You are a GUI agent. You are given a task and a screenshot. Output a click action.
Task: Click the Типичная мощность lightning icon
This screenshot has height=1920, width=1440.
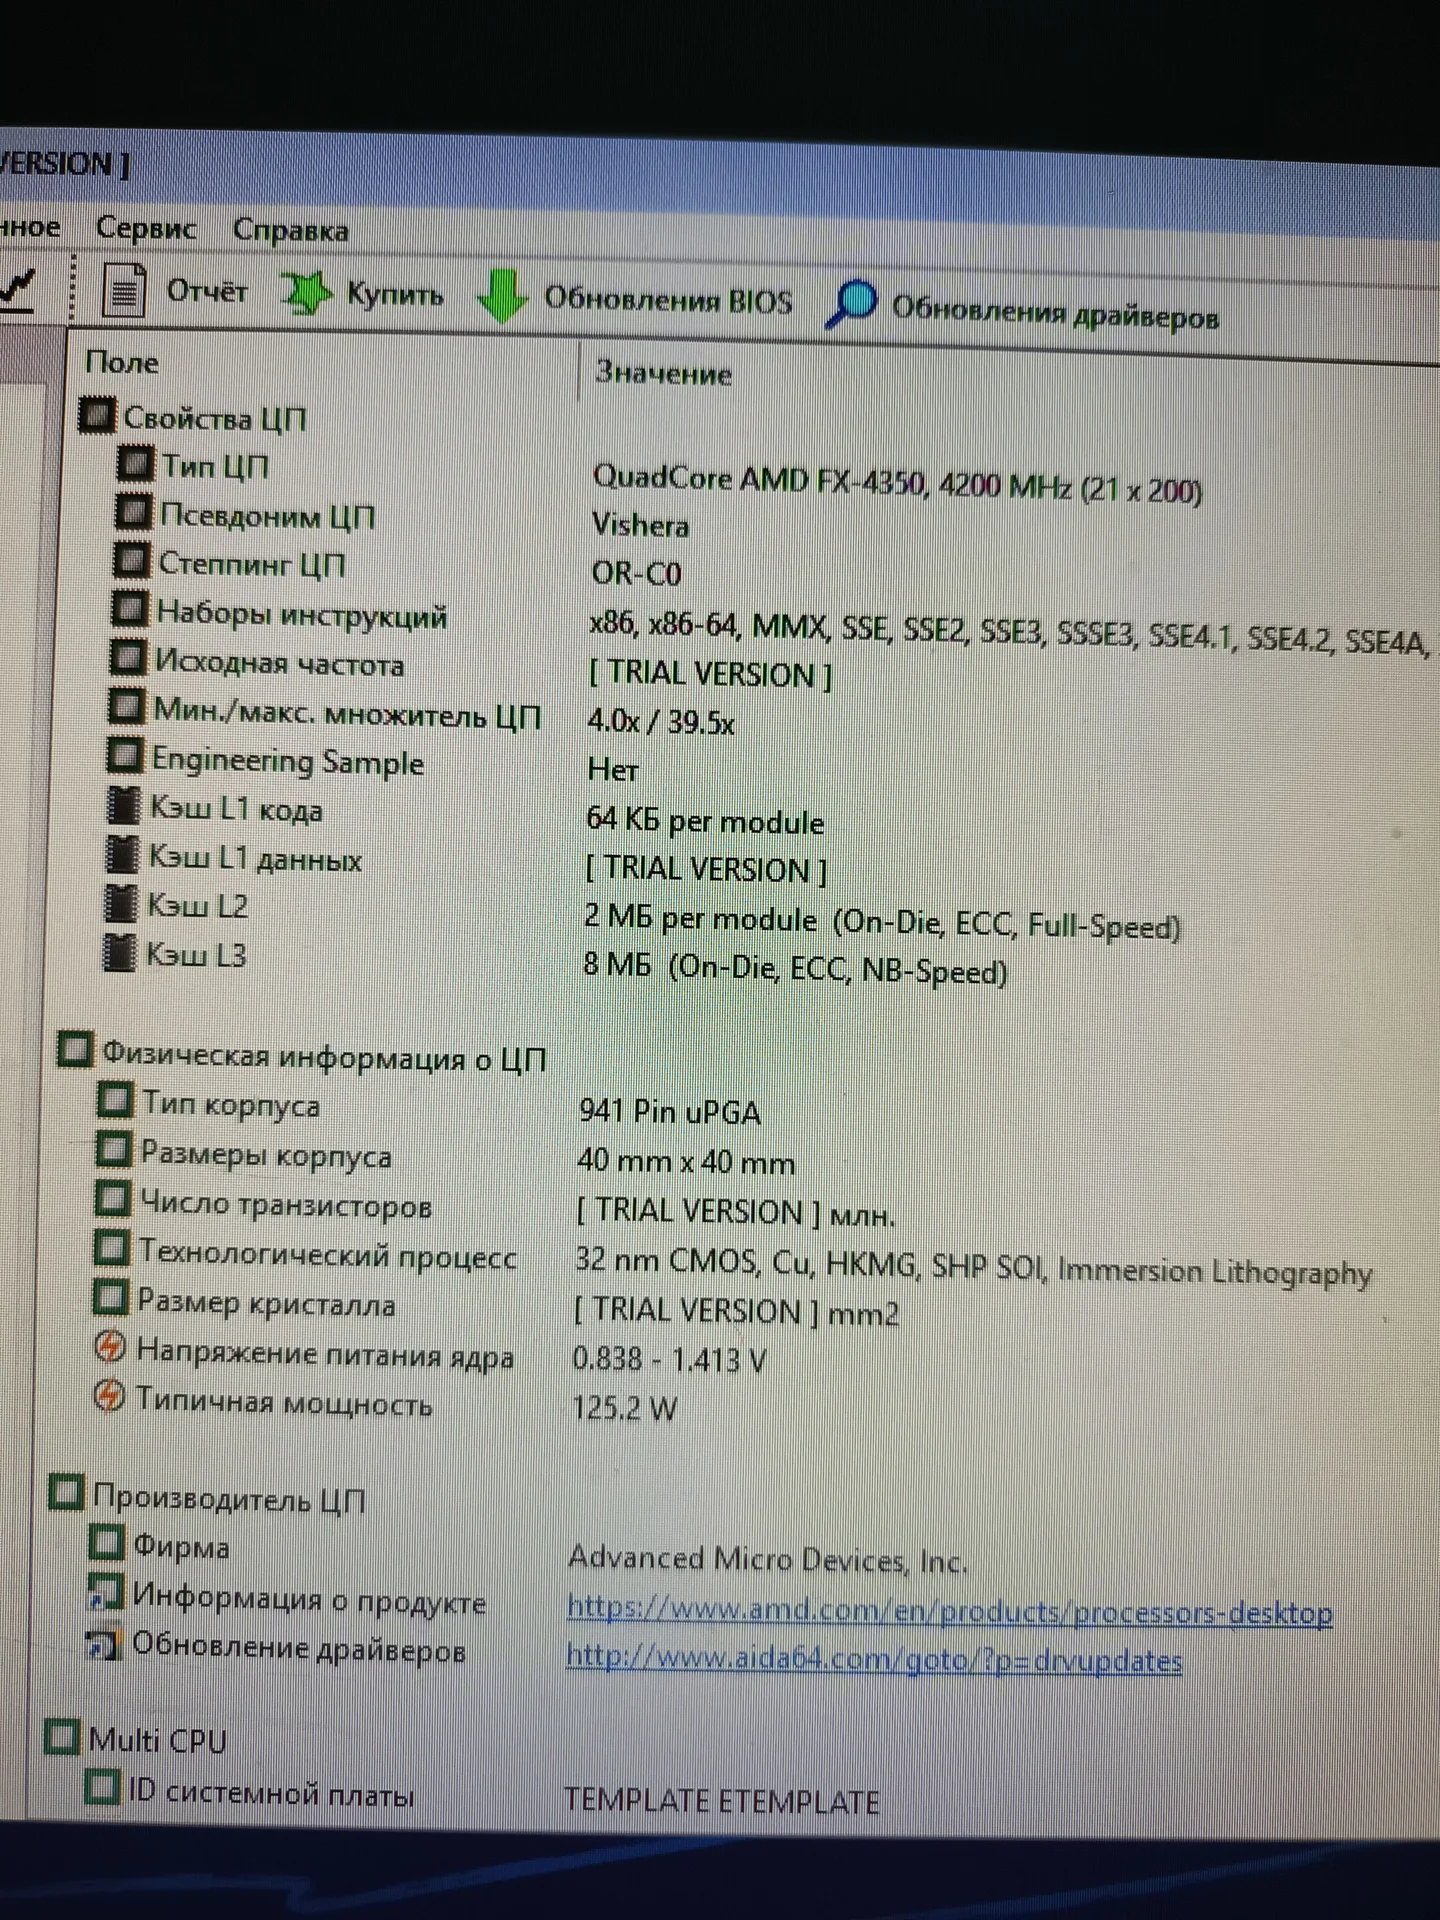tap(108, 1396)
